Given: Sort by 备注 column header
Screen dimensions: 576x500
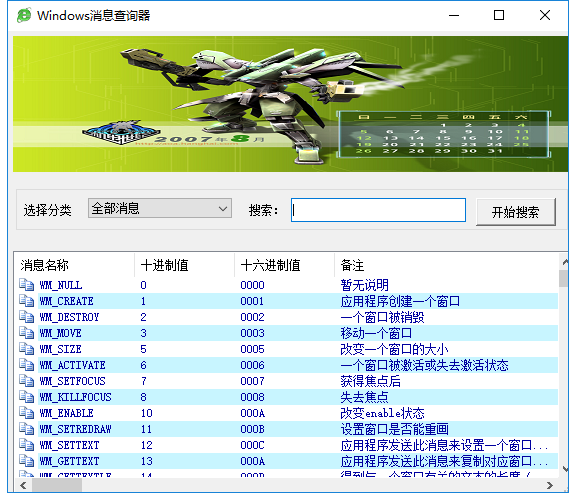Looking at the screenshot, I should pyautogui.click(x=446, y=265).
